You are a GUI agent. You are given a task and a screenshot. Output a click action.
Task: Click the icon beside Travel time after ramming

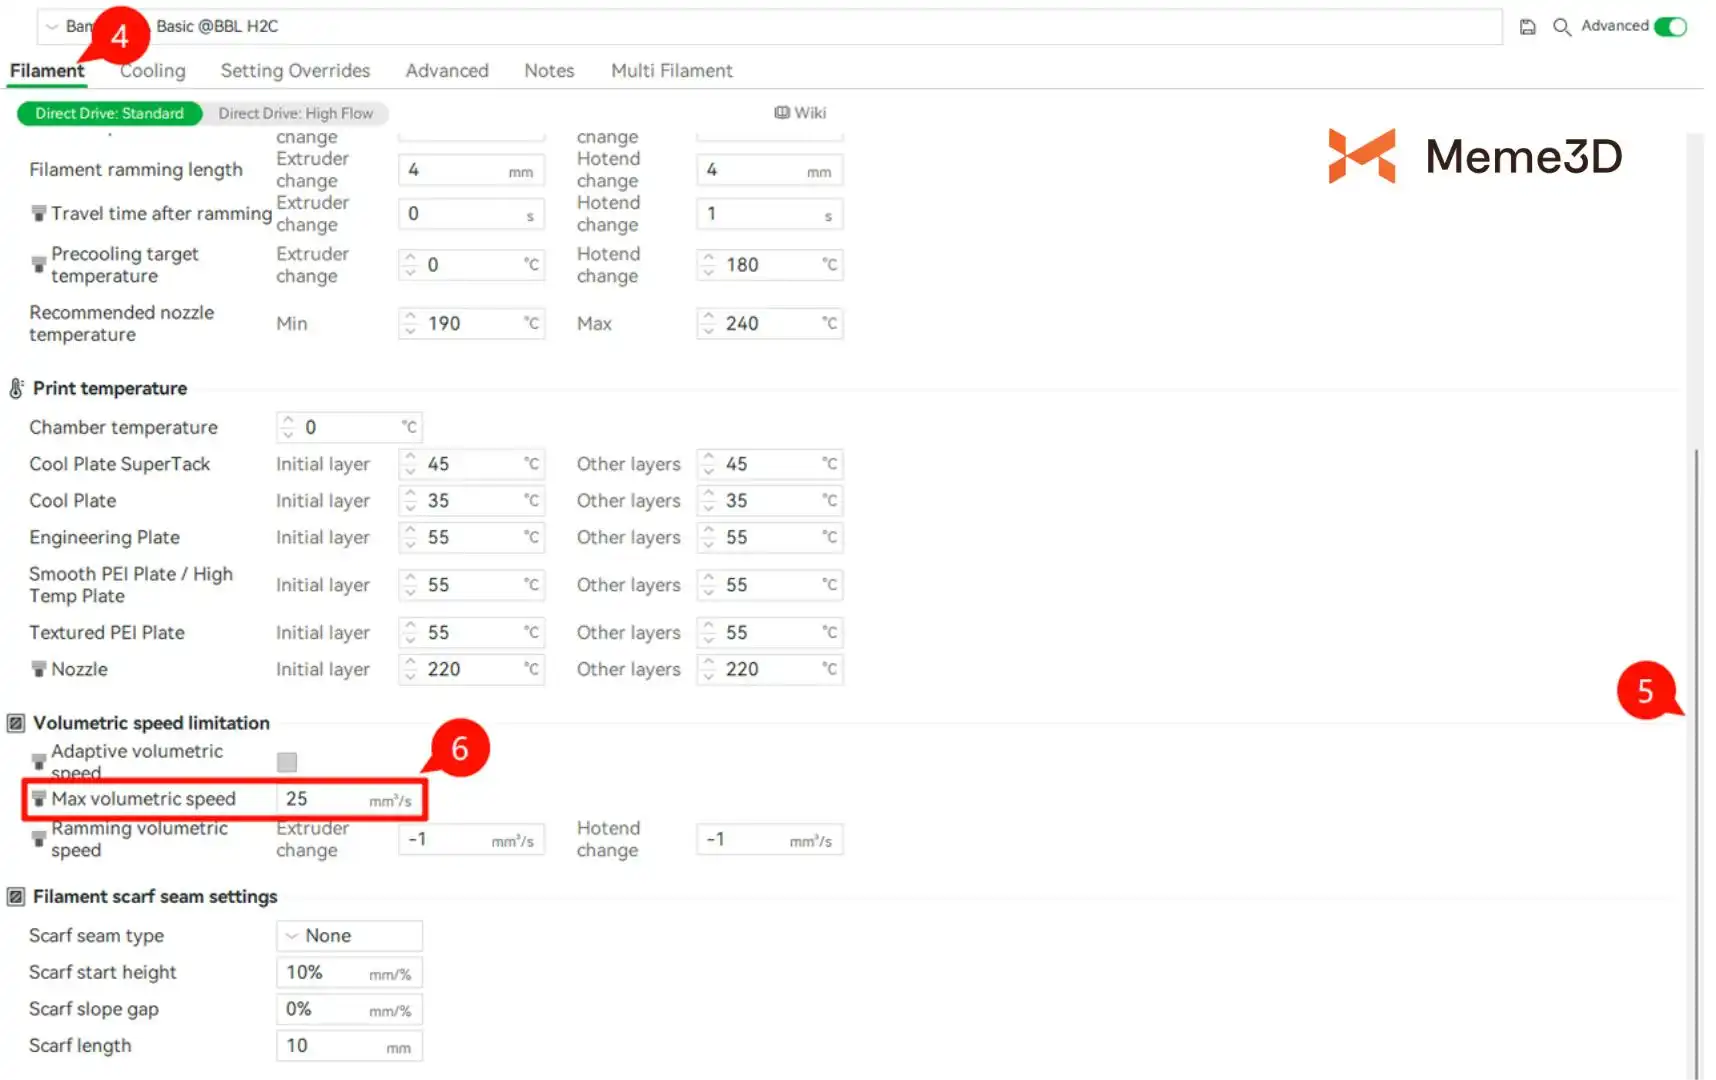(39, 214)
